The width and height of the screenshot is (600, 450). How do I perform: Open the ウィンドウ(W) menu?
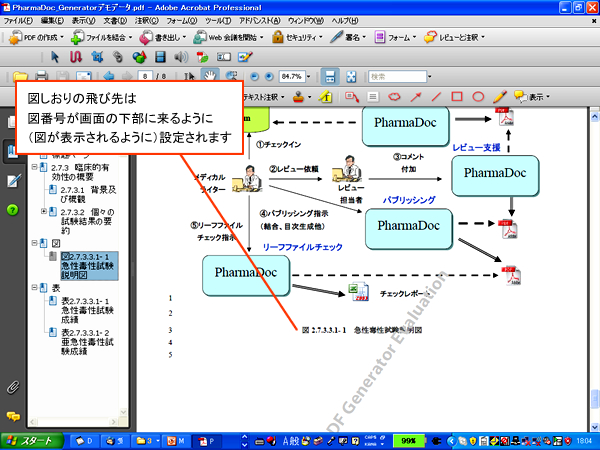[306, 21]
